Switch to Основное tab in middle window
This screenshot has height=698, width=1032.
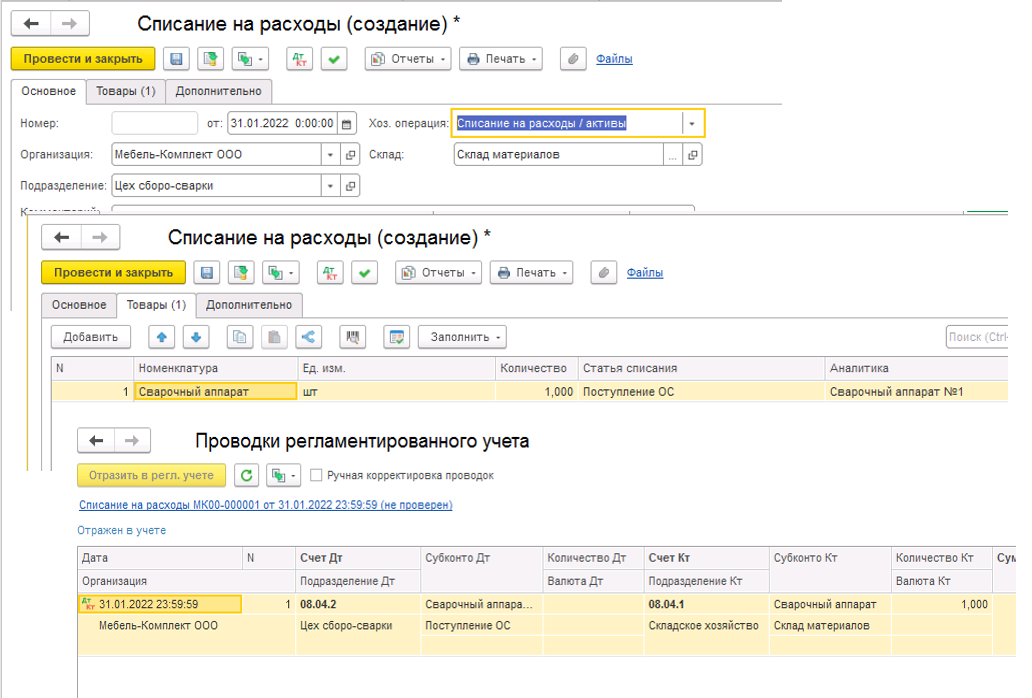pos(79,305)
